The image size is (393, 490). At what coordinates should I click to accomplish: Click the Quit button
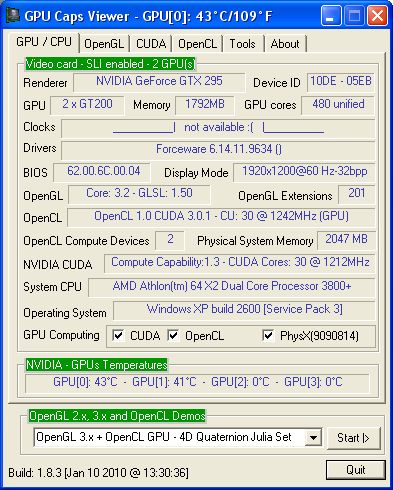(x=356, y=470)
